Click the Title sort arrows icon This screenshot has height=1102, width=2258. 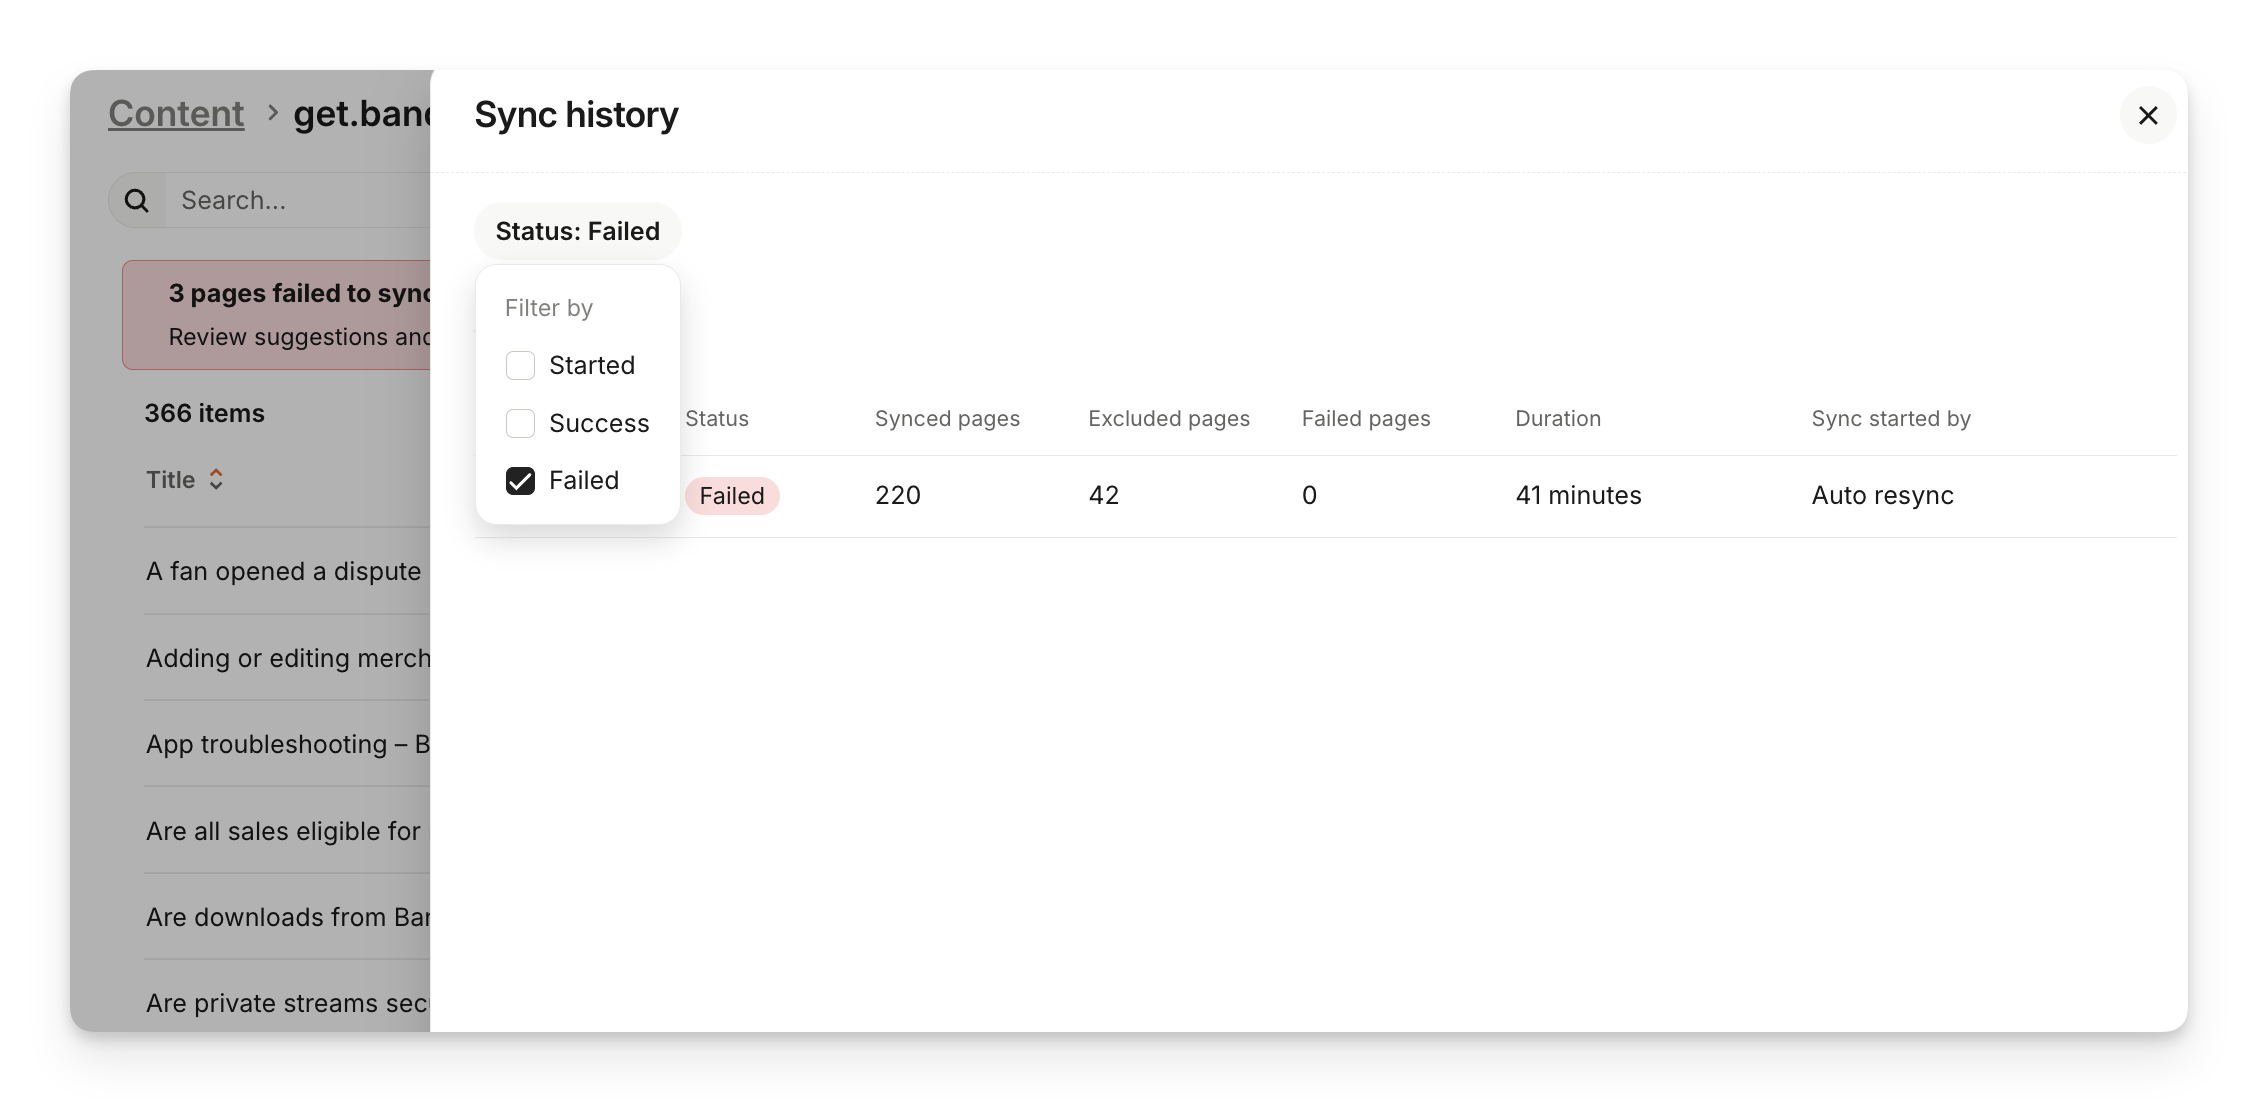[216, 480]
